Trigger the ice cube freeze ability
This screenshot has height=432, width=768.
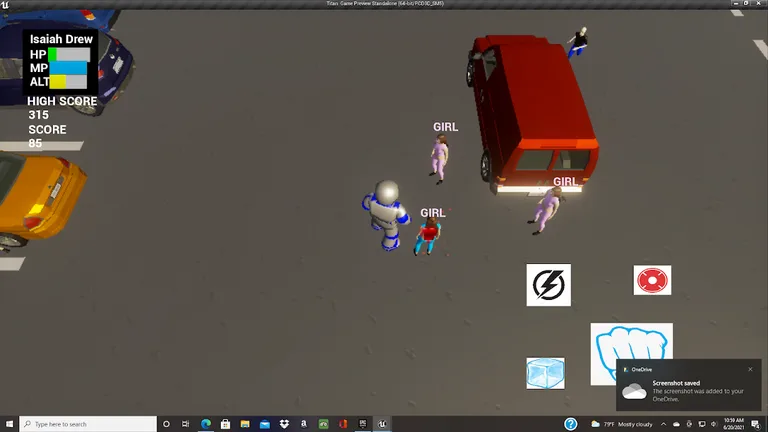tap(545, 373)
